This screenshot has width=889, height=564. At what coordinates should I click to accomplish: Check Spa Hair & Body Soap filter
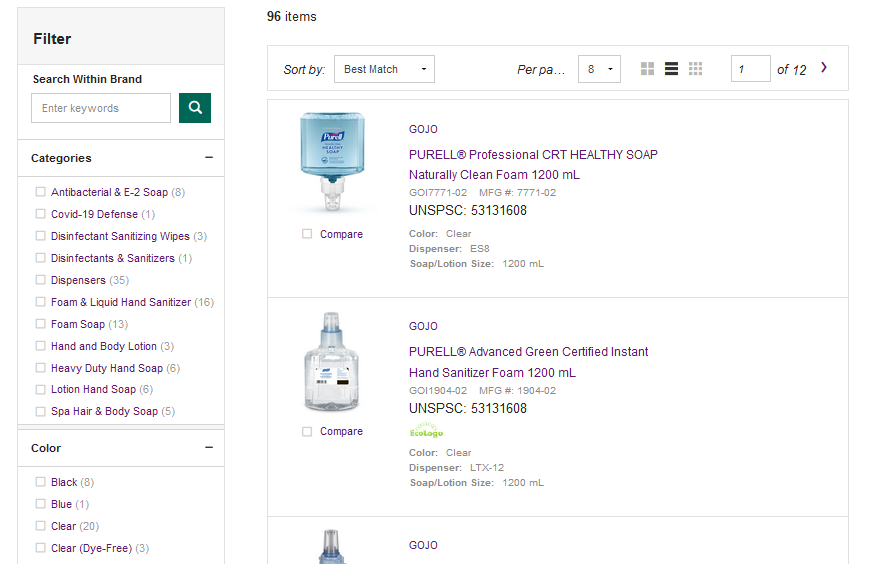coord(40,412)
